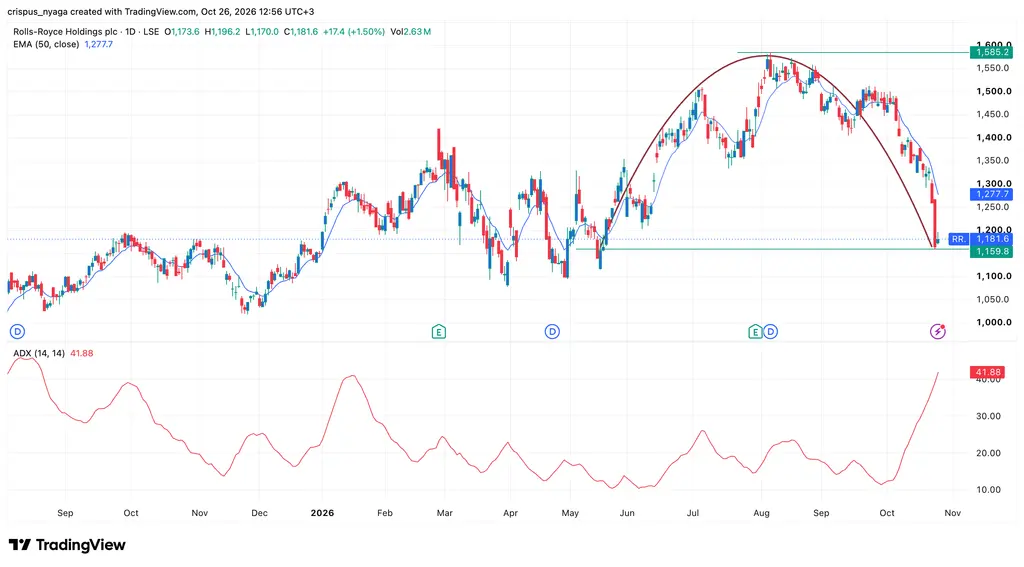Click the 1,181.6 current price label
Screen dimensions: 1024x567
pos(991,239)
